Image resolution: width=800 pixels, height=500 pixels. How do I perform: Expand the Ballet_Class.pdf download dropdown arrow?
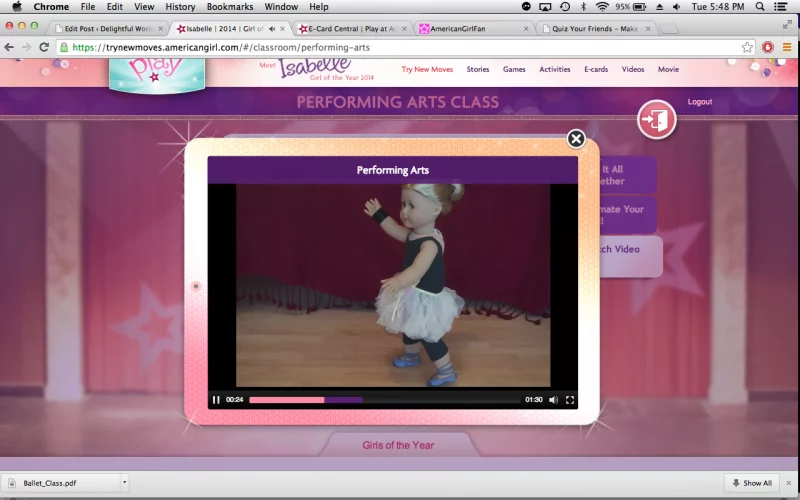point(124,482)
